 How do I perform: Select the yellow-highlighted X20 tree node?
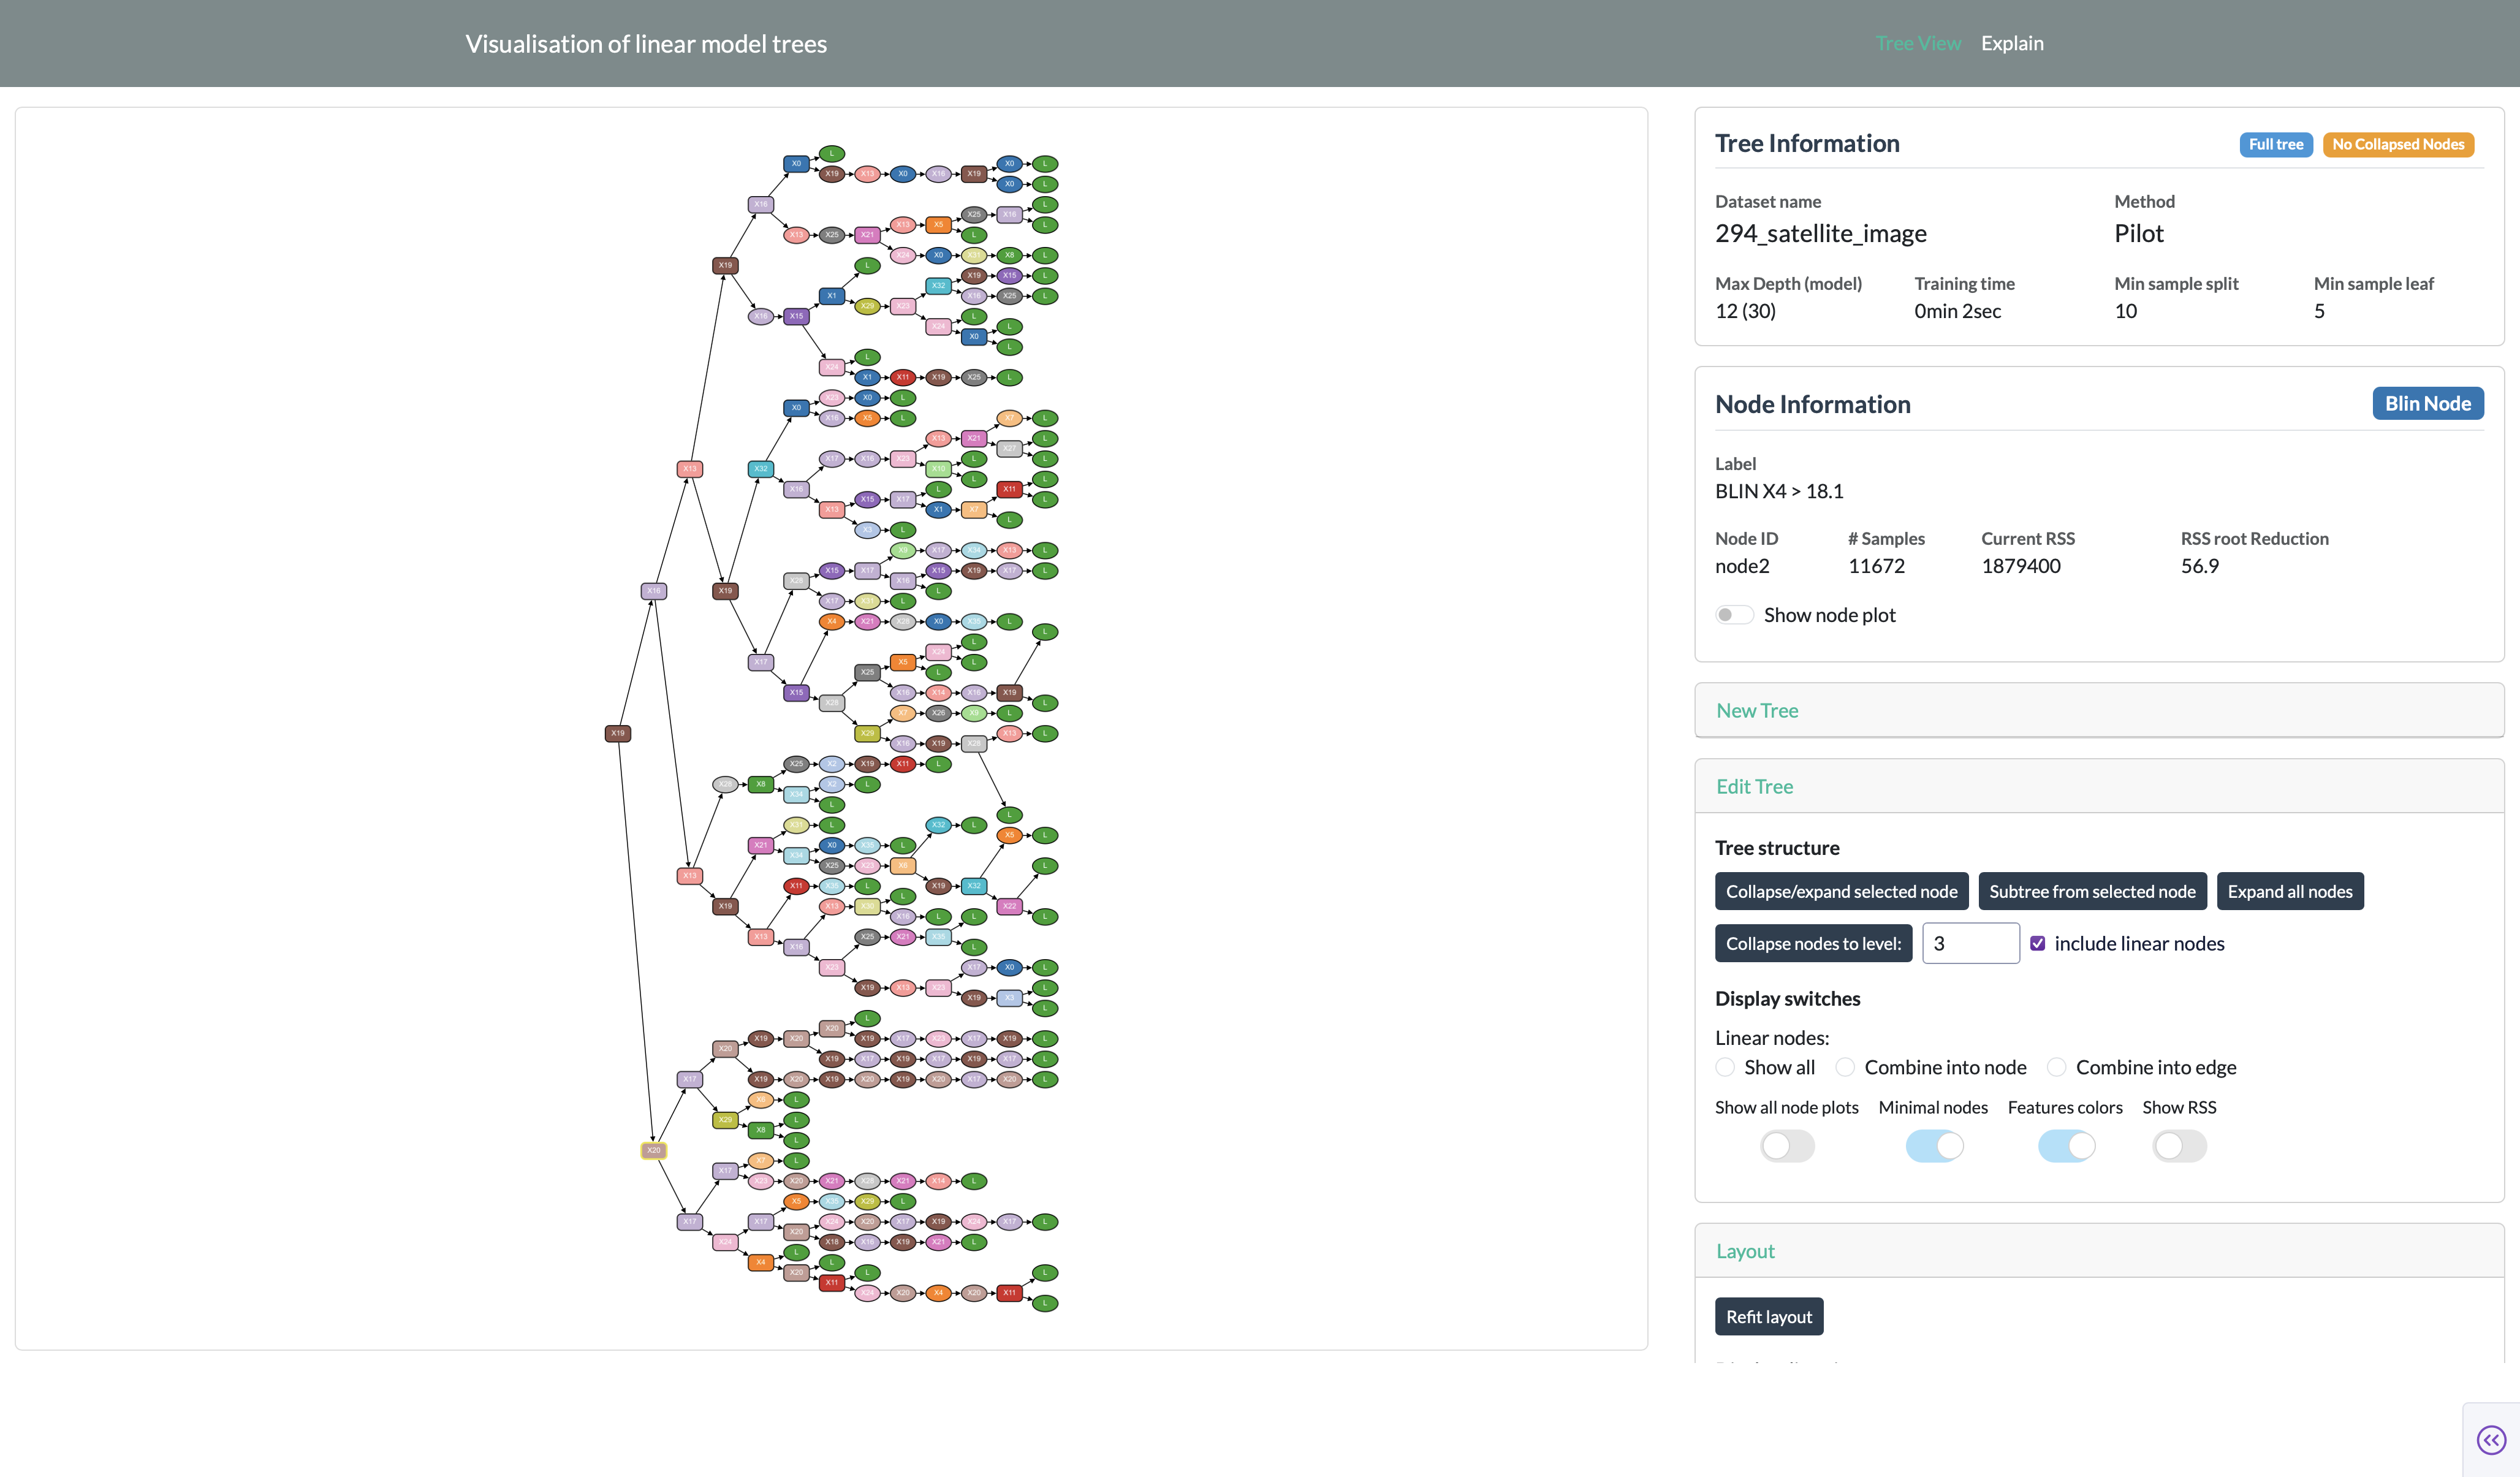(x=653, y=1150)
